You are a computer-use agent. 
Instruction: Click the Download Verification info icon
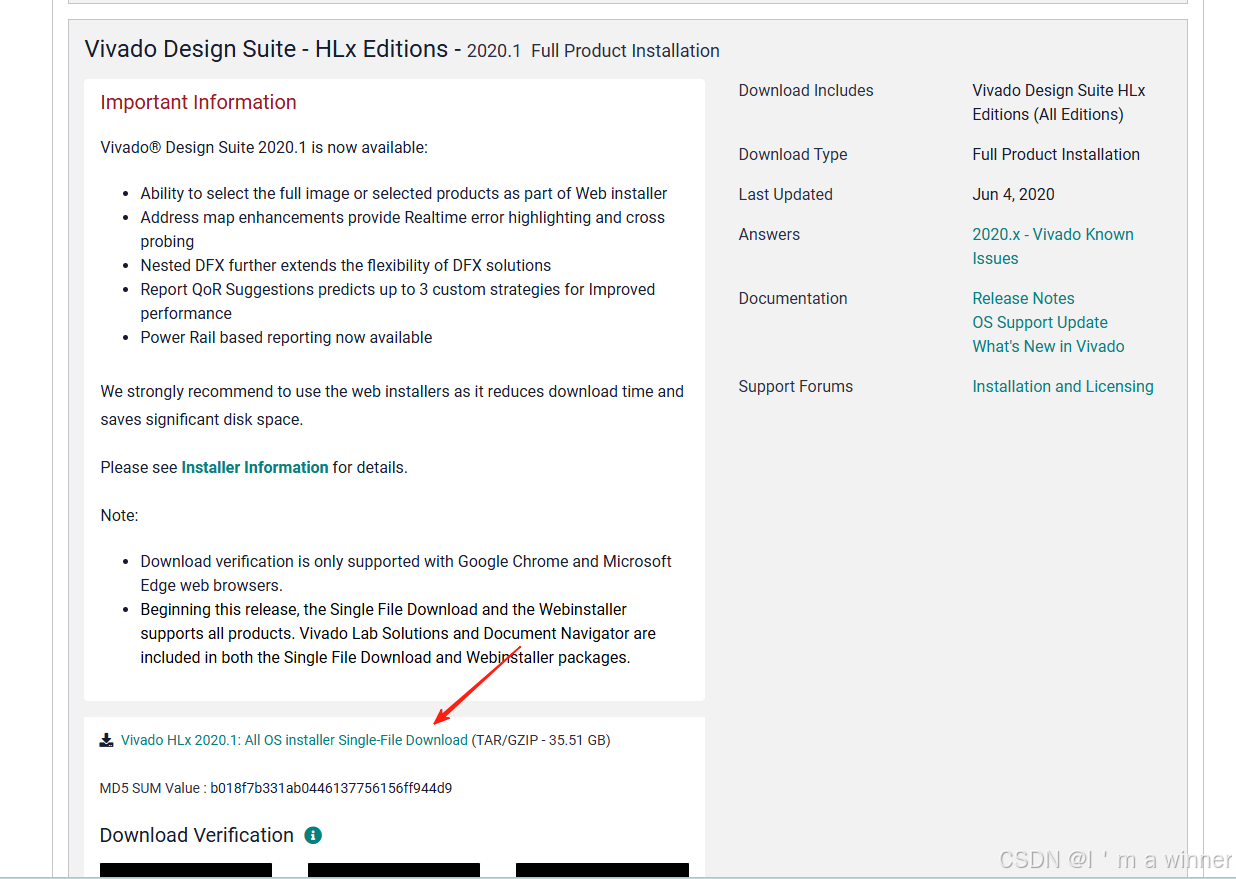click(x=313, y=835)
